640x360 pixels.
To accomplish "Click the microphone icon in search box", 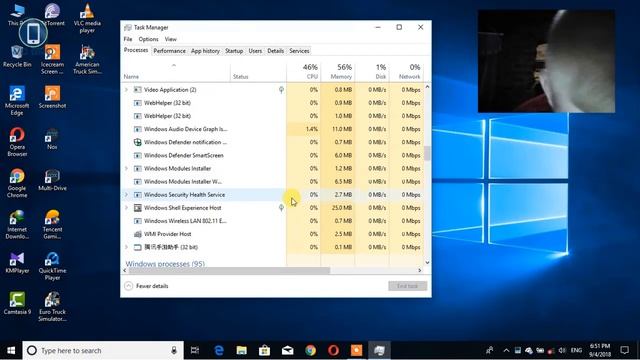I will coord(174,350).
